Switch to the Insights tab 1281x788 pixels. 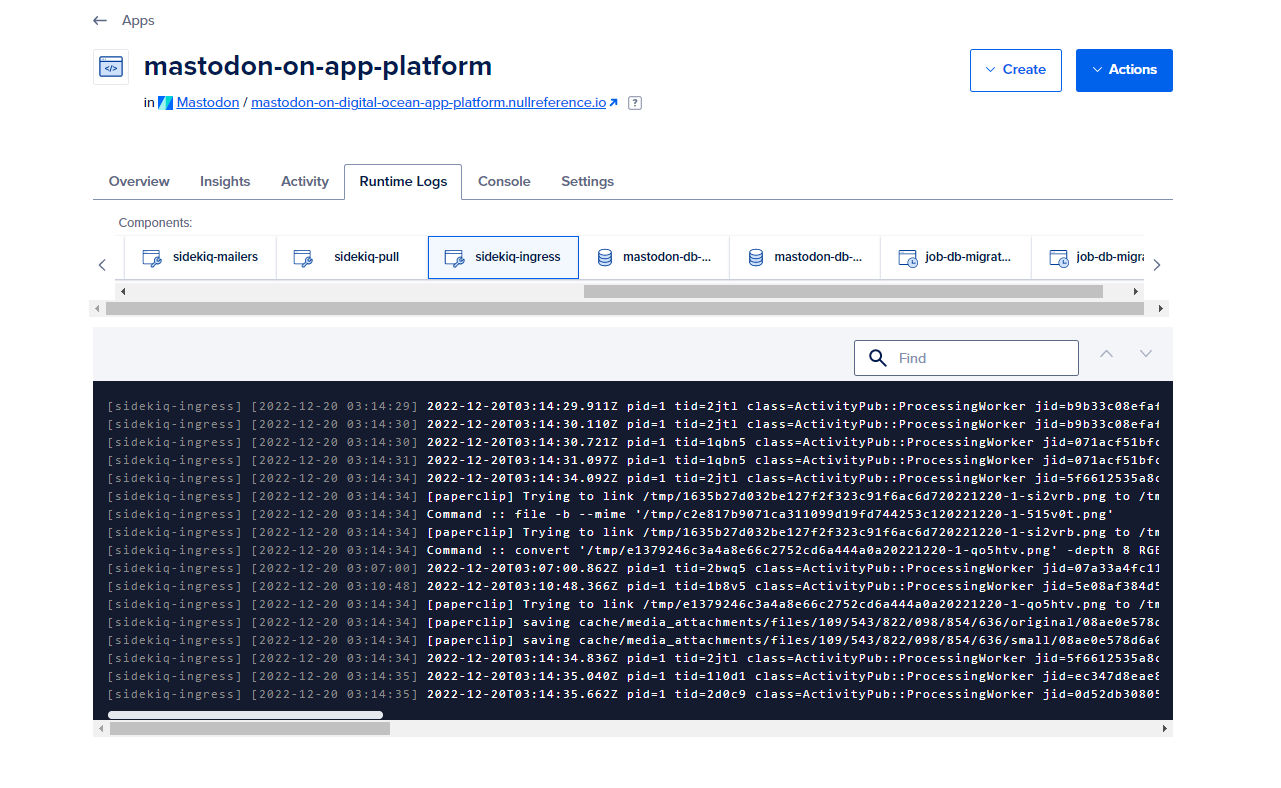pos(225,182)
